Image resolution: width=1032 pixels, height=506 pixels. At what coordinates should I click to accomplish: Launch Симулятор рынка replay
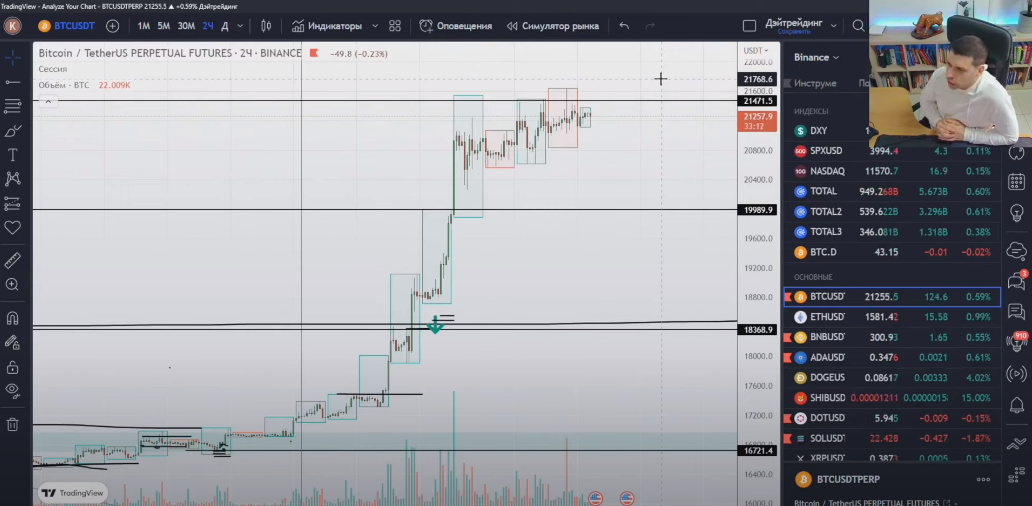(x=552, y=26)
